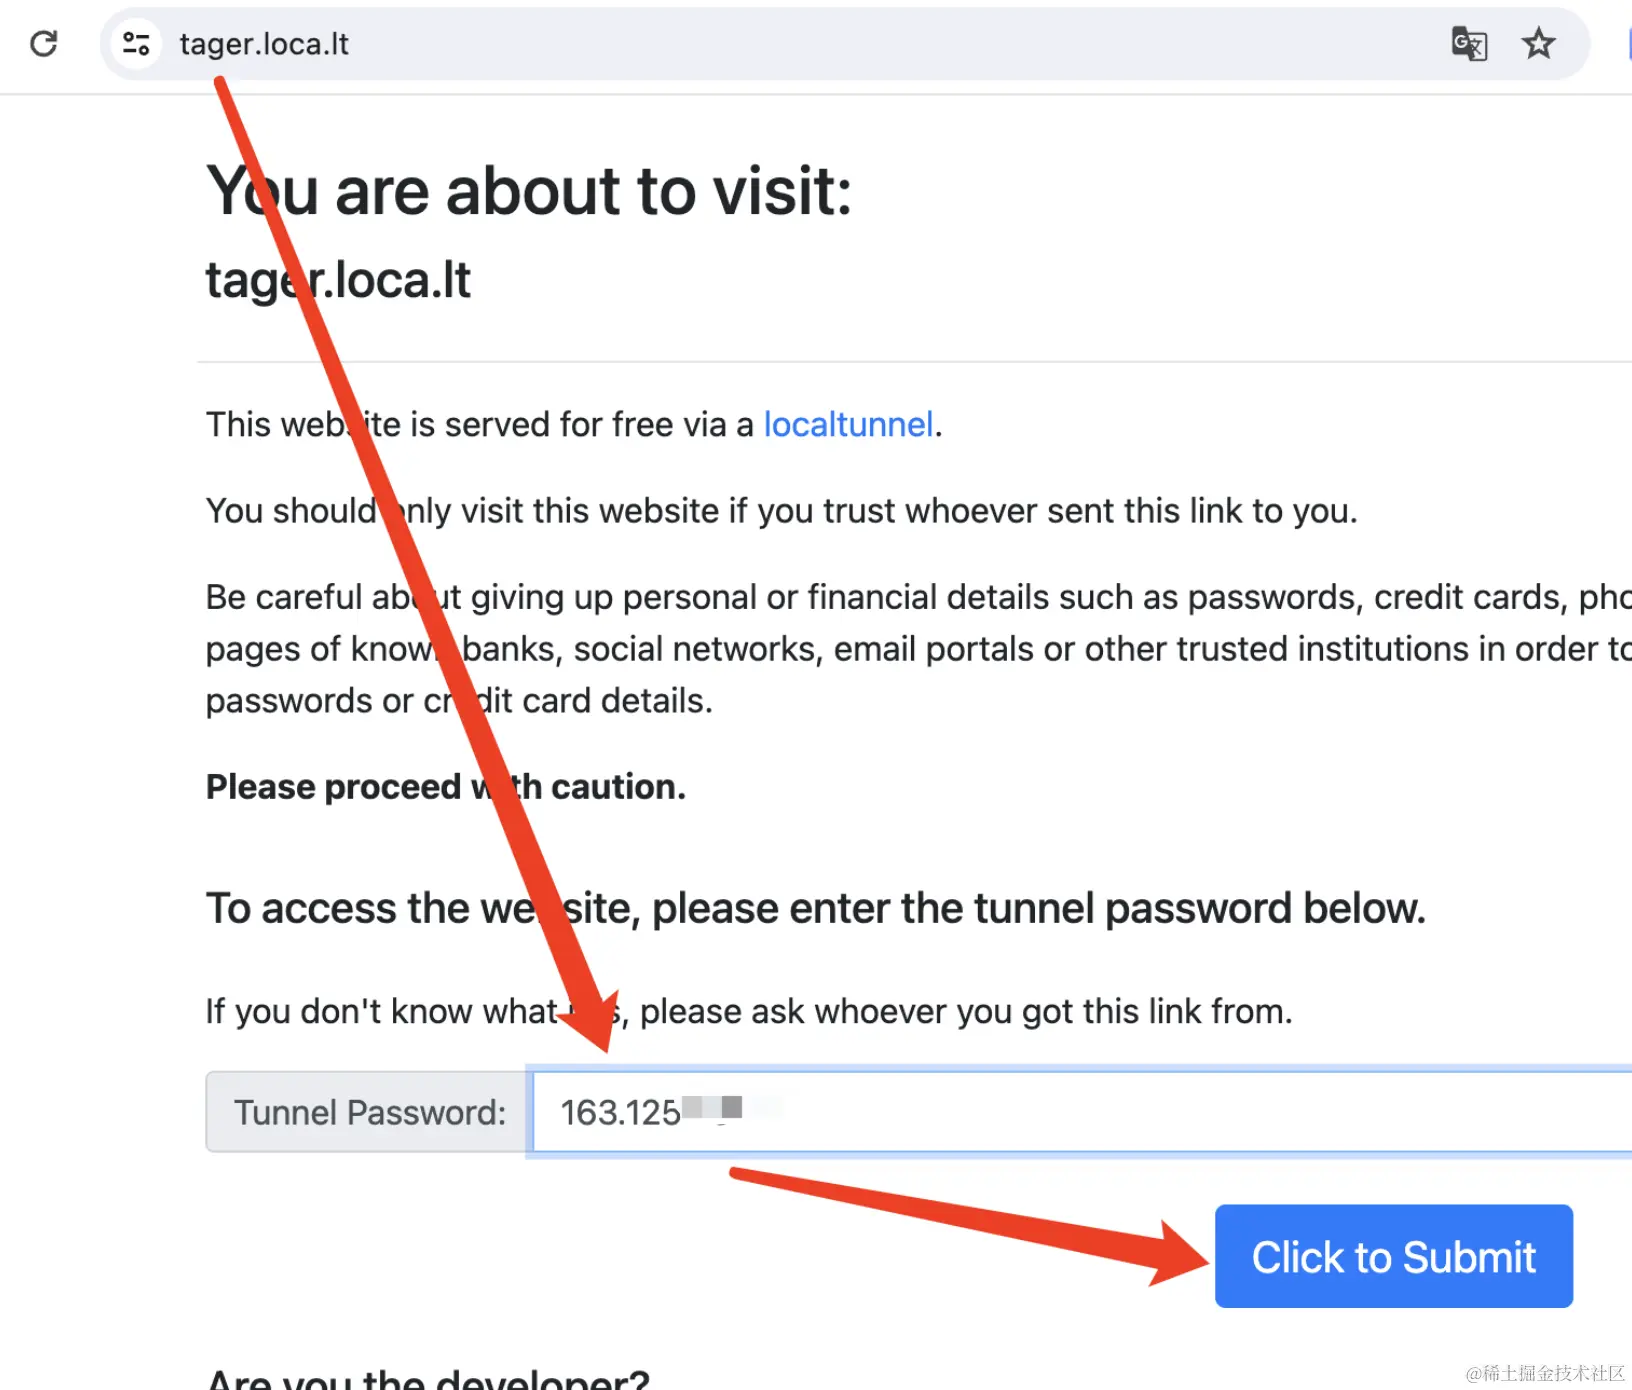Click the "passwords or credit card details." line
Viewport: 1632px width, 1390px height.
coord(459,701)
